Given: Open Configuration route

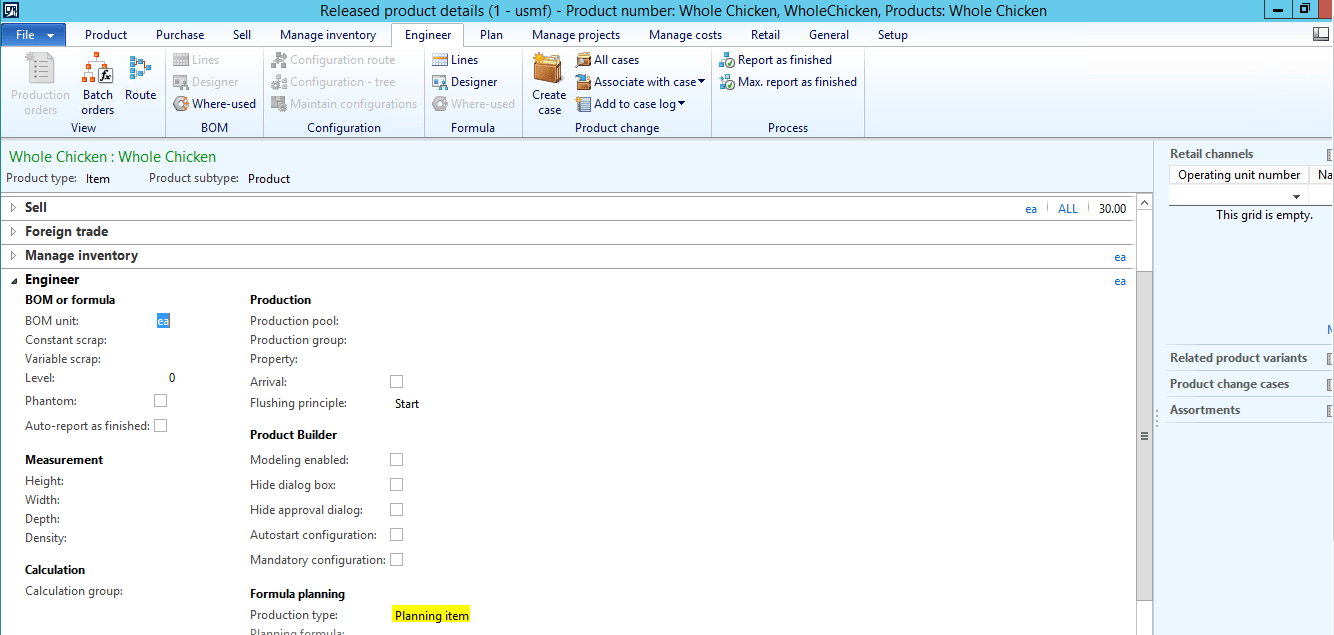Looking at the screenshot, I should coord(333,60).
